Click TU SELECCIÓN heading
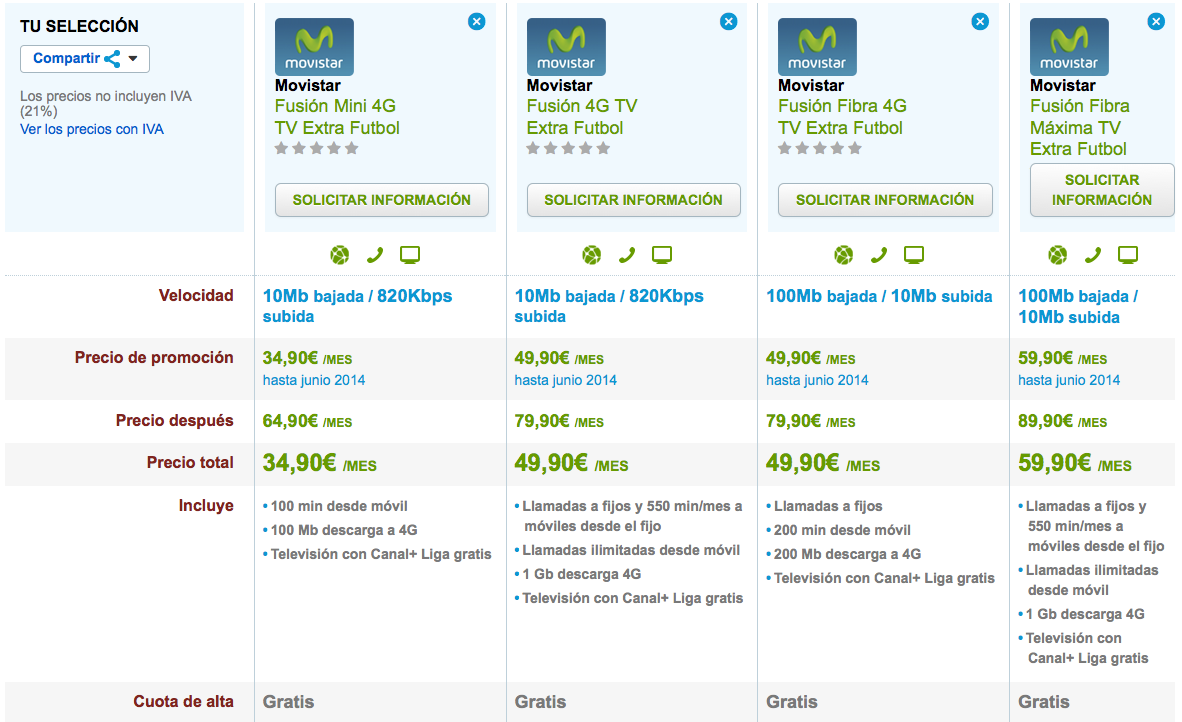 [x=79, y=26]
